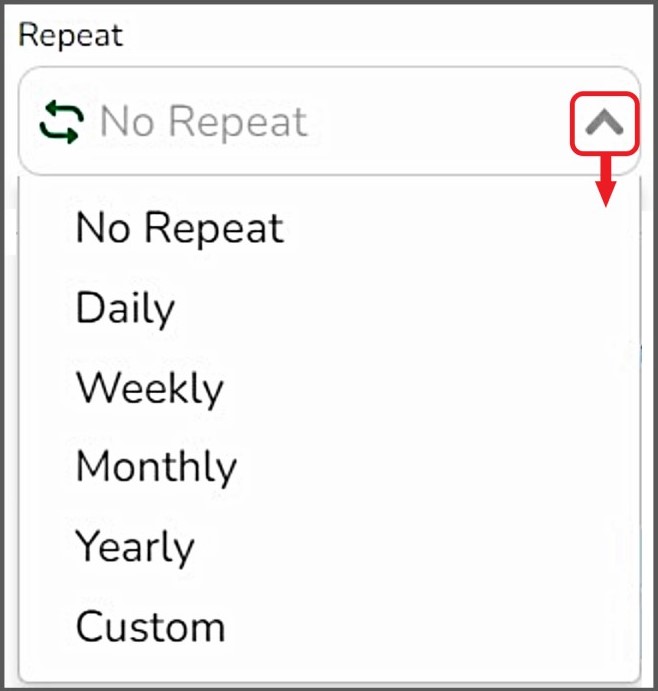Click the green repeat arrows icon
This screenshot has height=691, width=658.
click(62, 122)
